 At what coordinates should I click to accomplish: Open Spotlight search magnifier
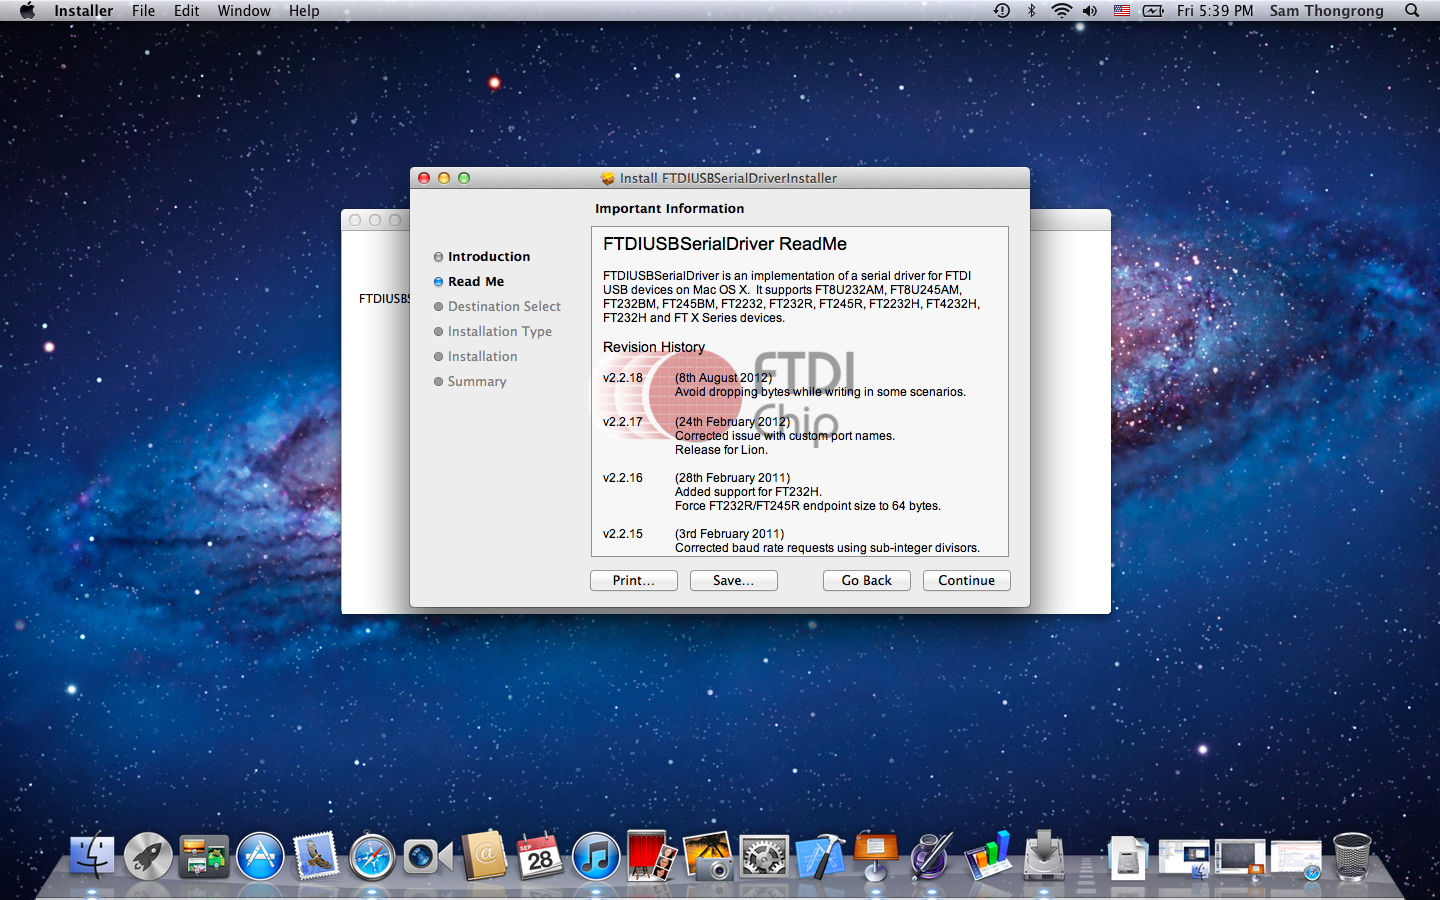click(1412, 10)
